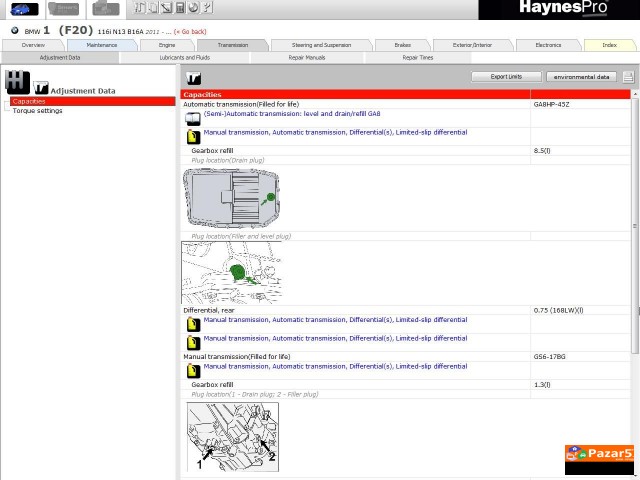Image resolution: width=640 pixels, height=480 pixels.
Task: Click the red Go back link
Action: coord(190,32)
